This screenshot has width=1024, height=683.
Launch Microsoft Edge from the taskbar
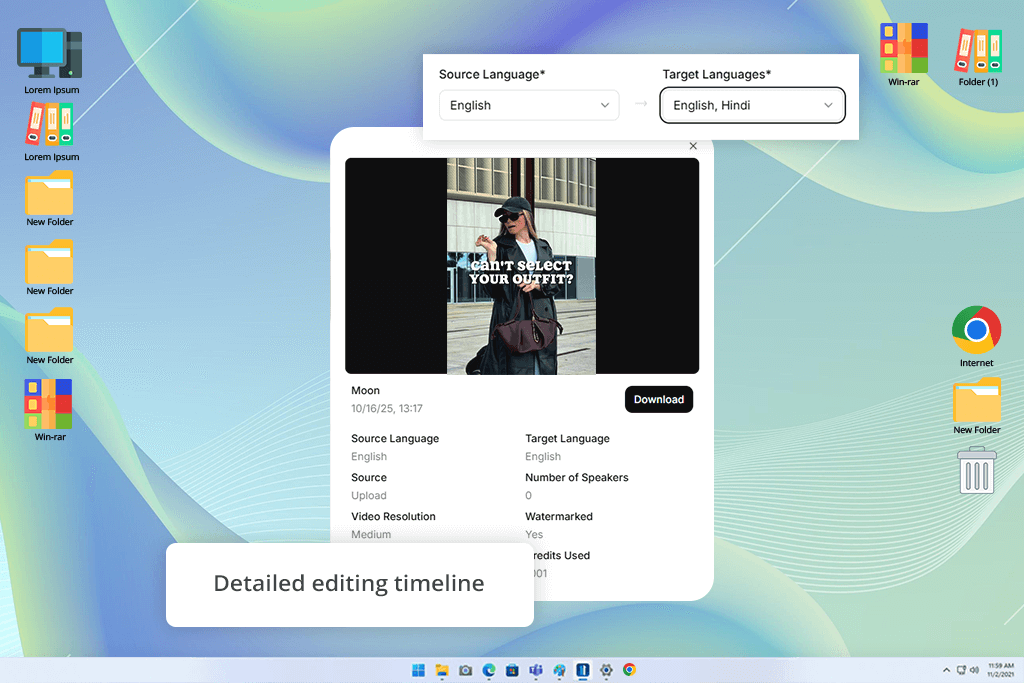(x=488, y=670)
